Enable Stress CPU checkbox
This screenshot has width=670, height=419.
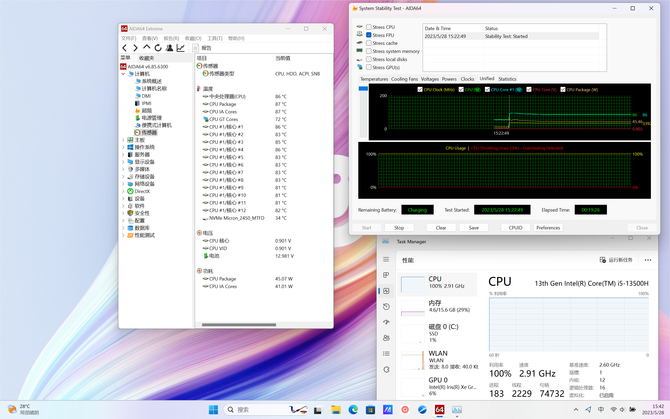pyautogui.click(x=369, y=27)
